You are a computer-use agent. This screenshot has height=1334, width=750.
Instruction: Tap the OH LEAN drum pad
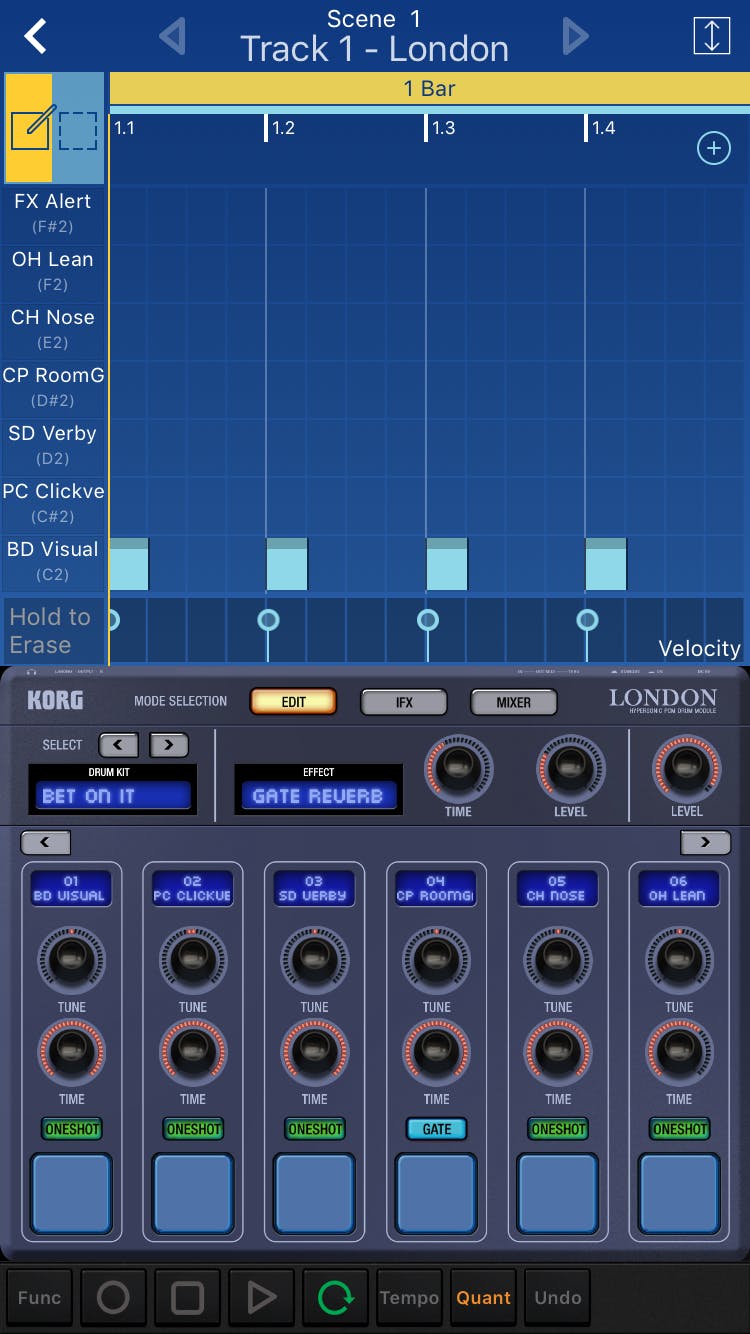(680, 1193)
